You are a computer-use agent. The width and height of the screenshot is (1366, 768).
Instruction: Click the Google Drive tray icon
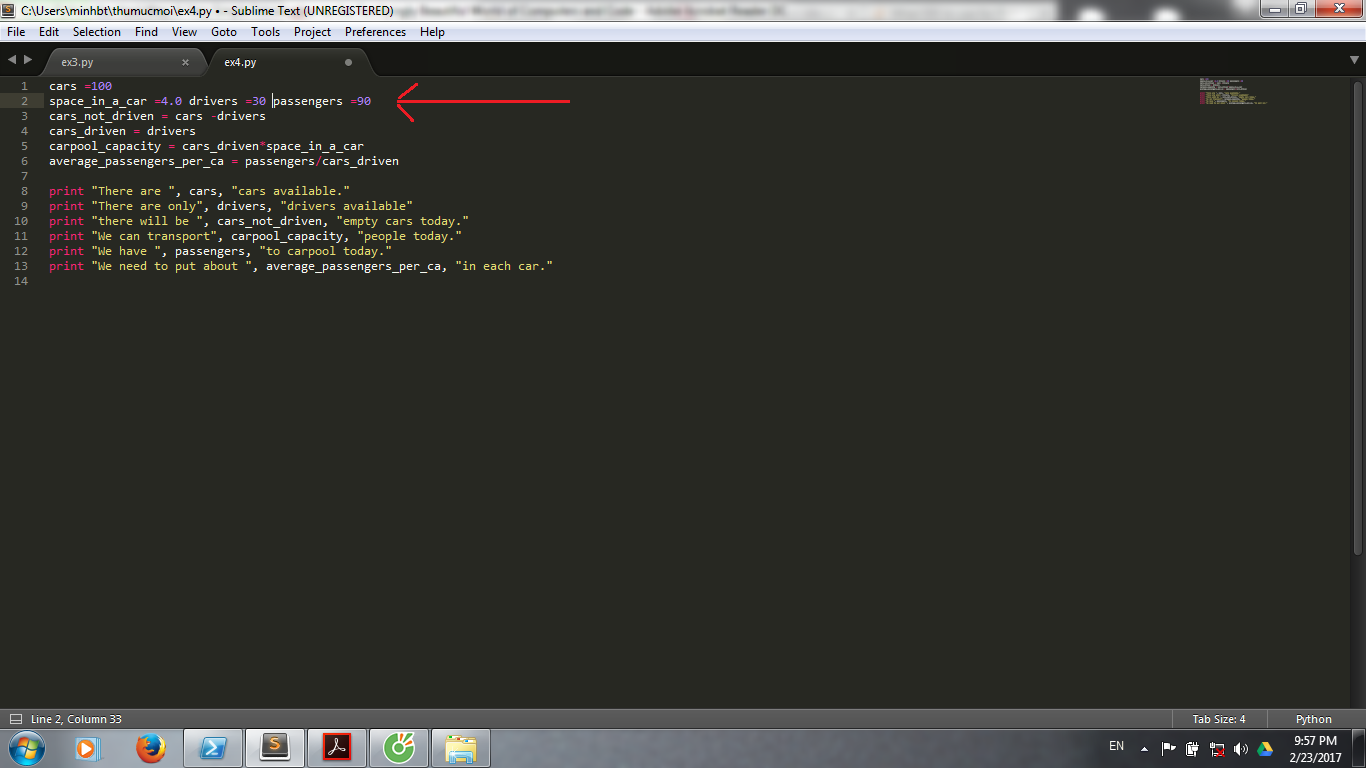[1264, 749]
